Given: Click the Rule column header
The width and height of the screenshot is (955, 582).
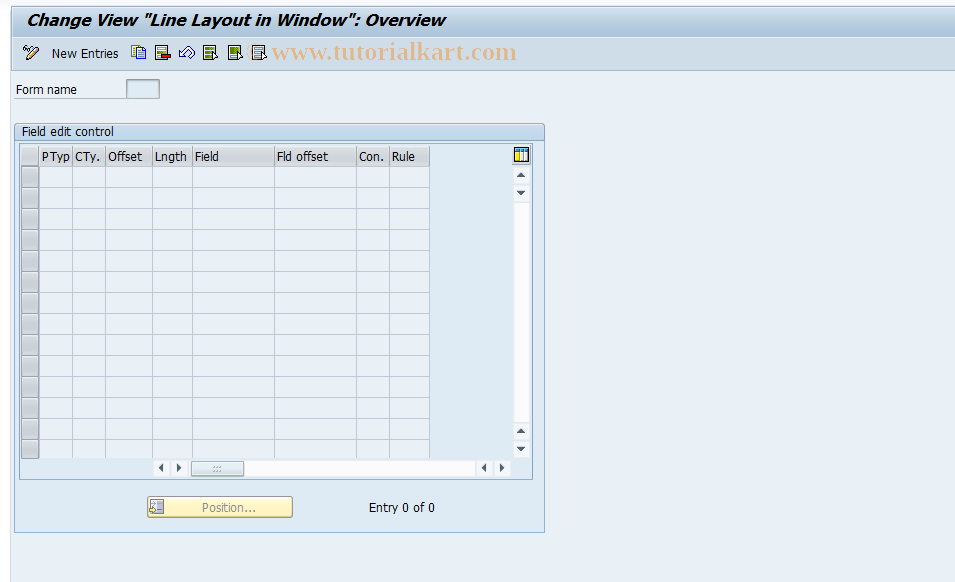Looking at the screenshot, I should 409,156.
